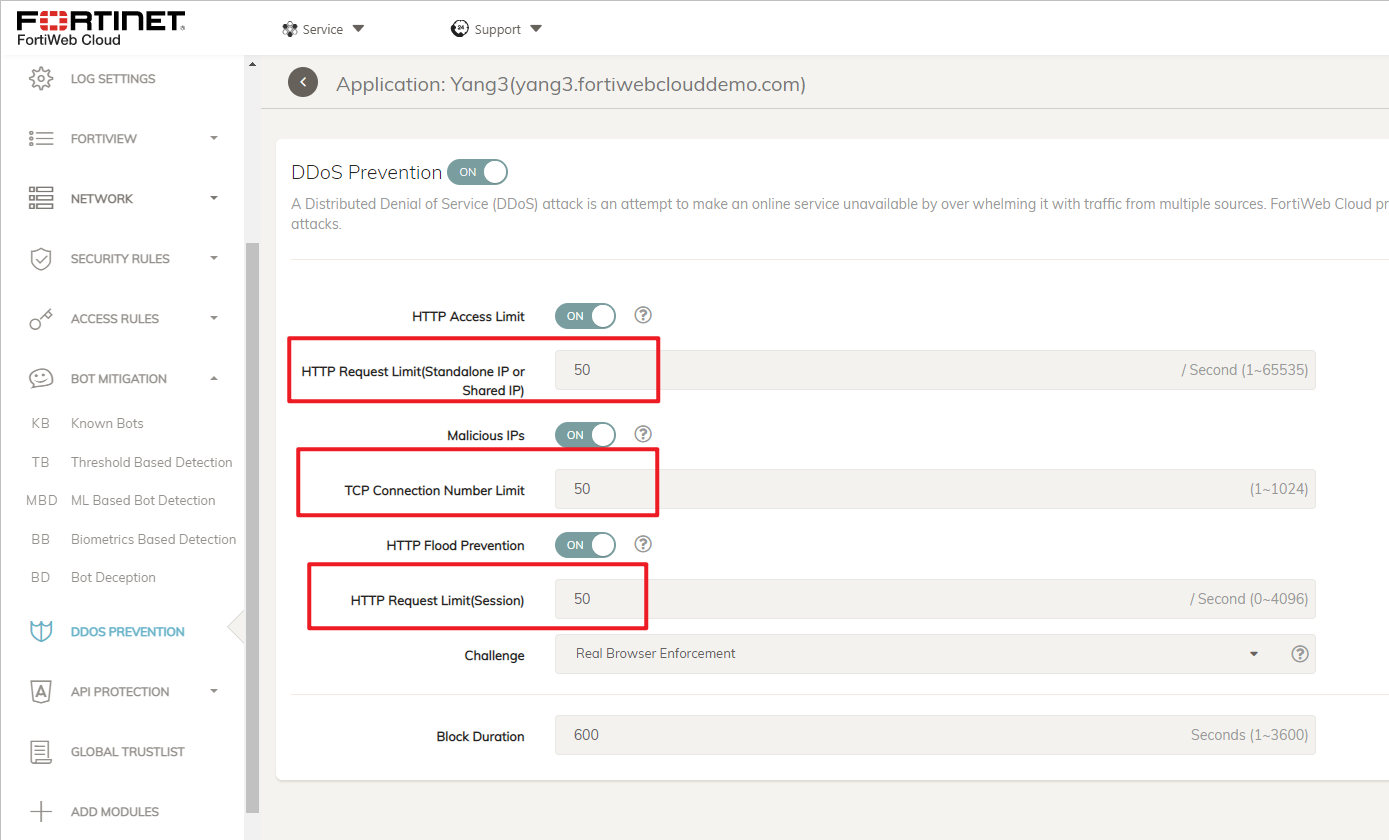Click the back arrow button near Application title
This screenshot has width=1389, height=840.
click(x=303, y=82)
